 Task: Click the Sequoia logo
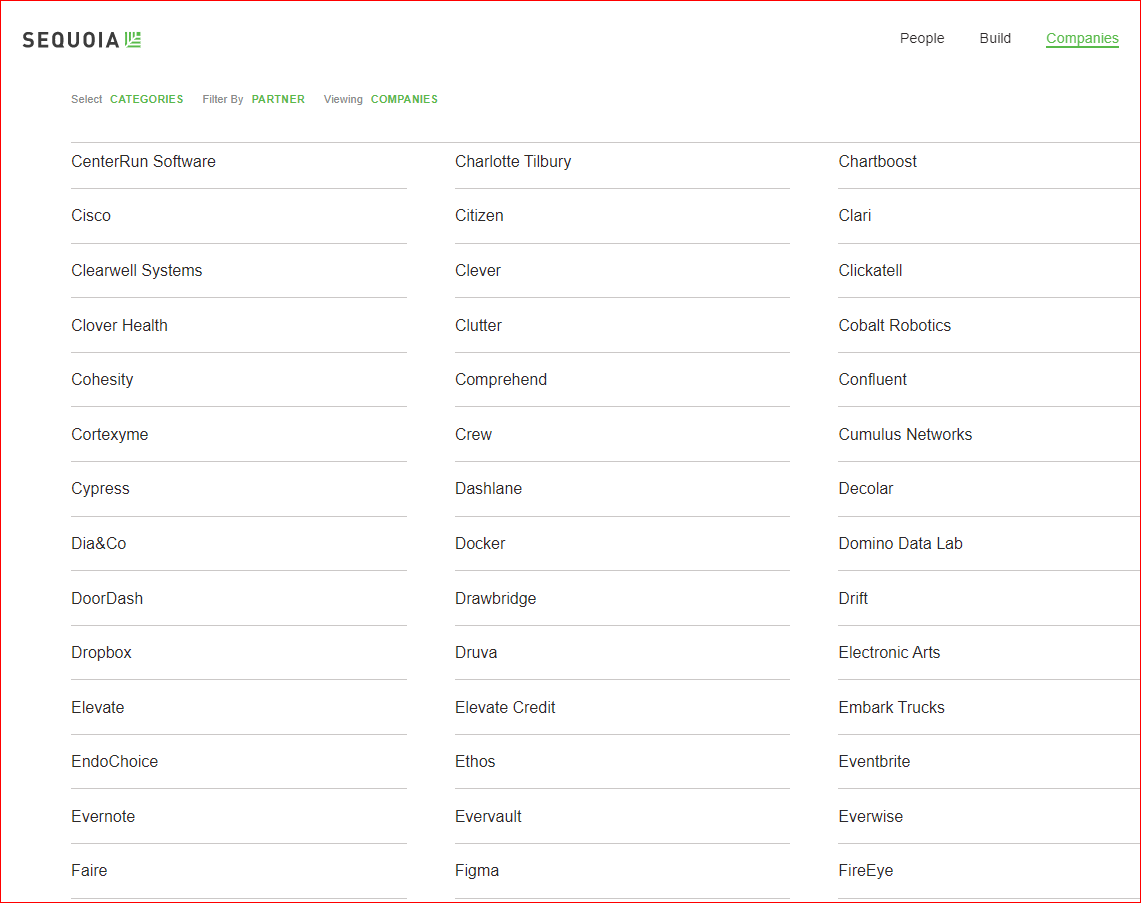click(x=82, y=40)
